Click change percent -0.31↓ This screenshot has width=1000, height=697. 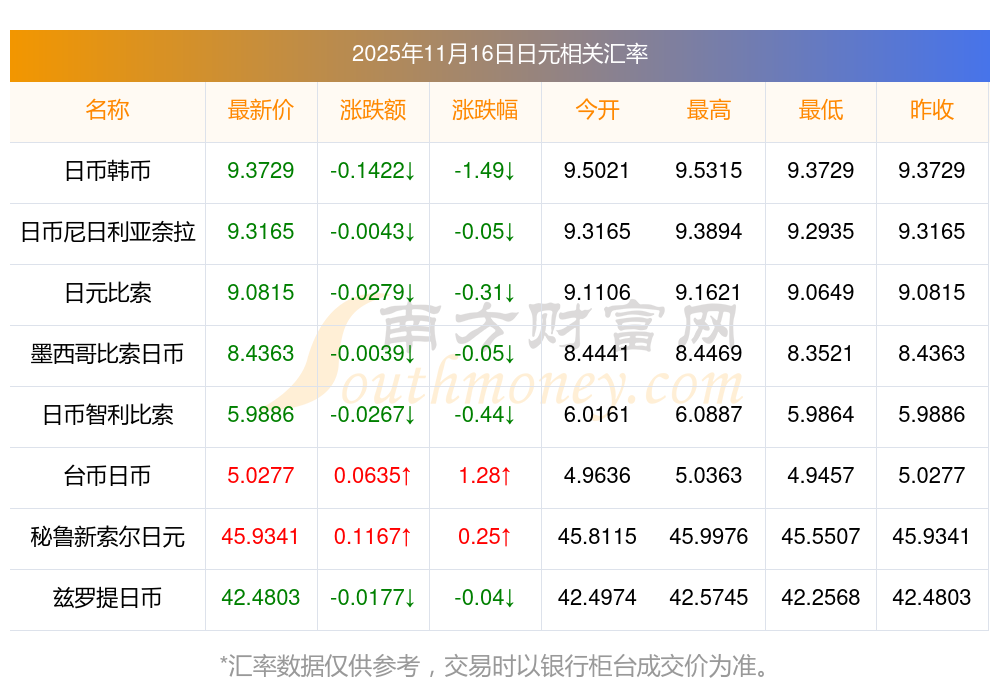pyautogui.click(x=485, y=293)
